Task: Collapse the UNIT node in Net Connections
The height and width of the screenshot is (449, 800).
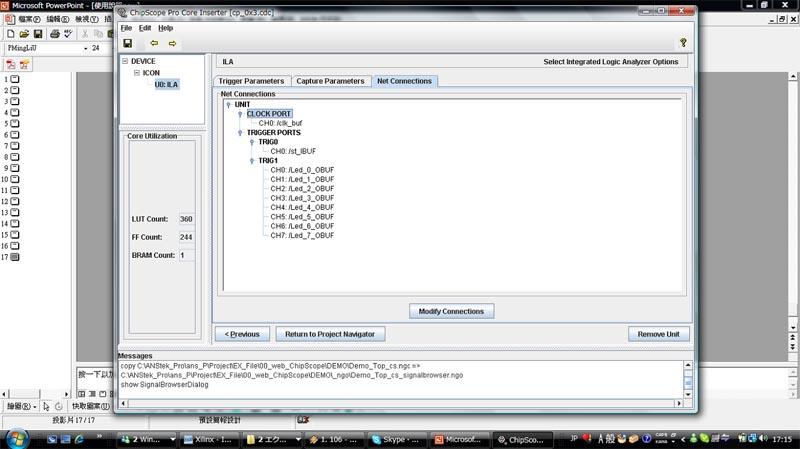Action: click(x=229, y=105)
